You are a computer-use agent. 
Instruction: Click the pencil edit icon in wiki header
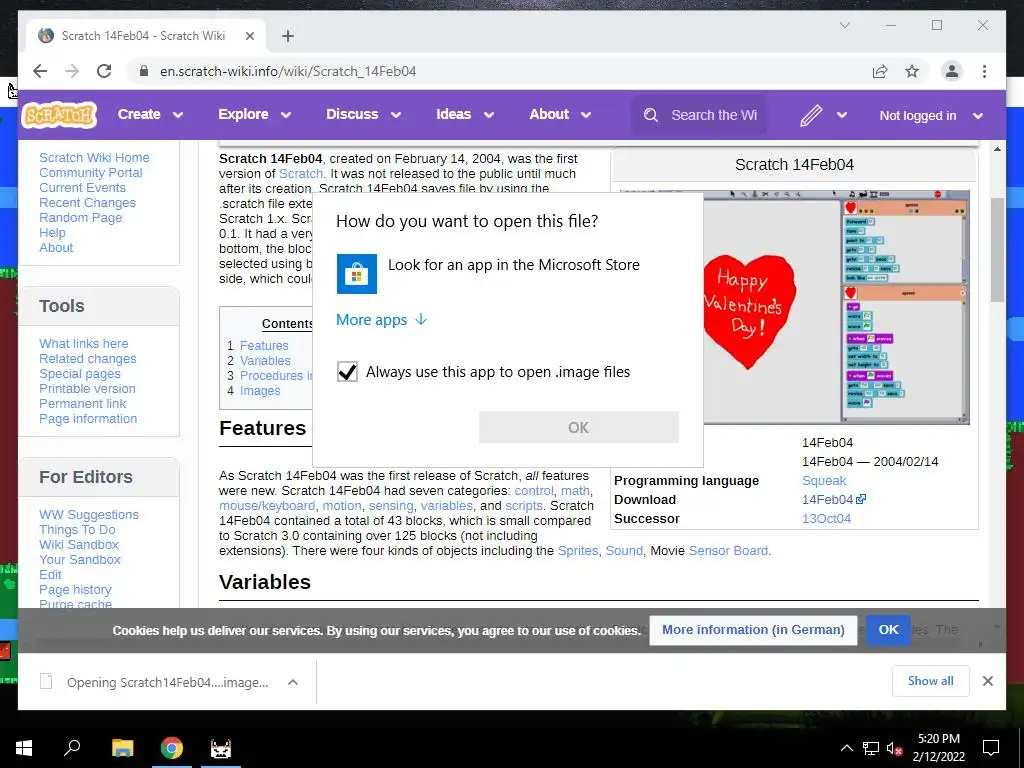pos(810,116)
